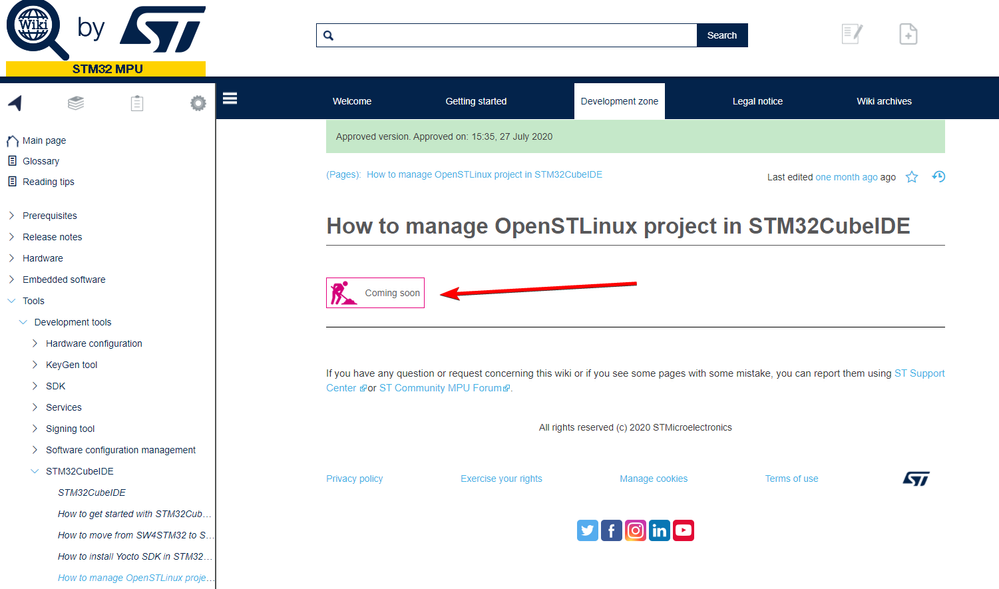Viewport: 999px width, 589px height.
Task: Open page history clock icon
Action: pyautogui.click(x=938, y=177)
